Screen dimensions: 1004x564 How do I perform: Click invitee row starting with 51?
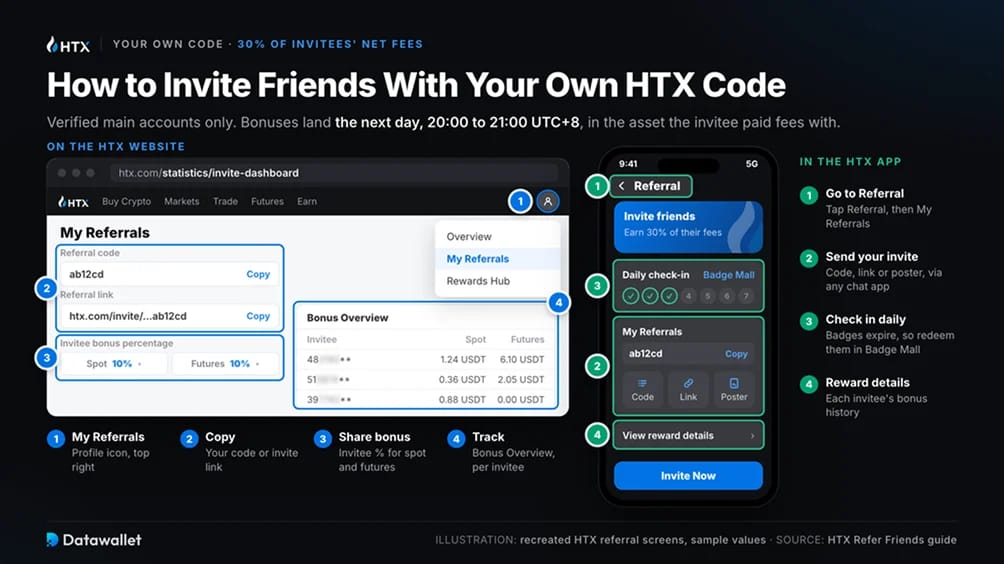tap(425, 379)
